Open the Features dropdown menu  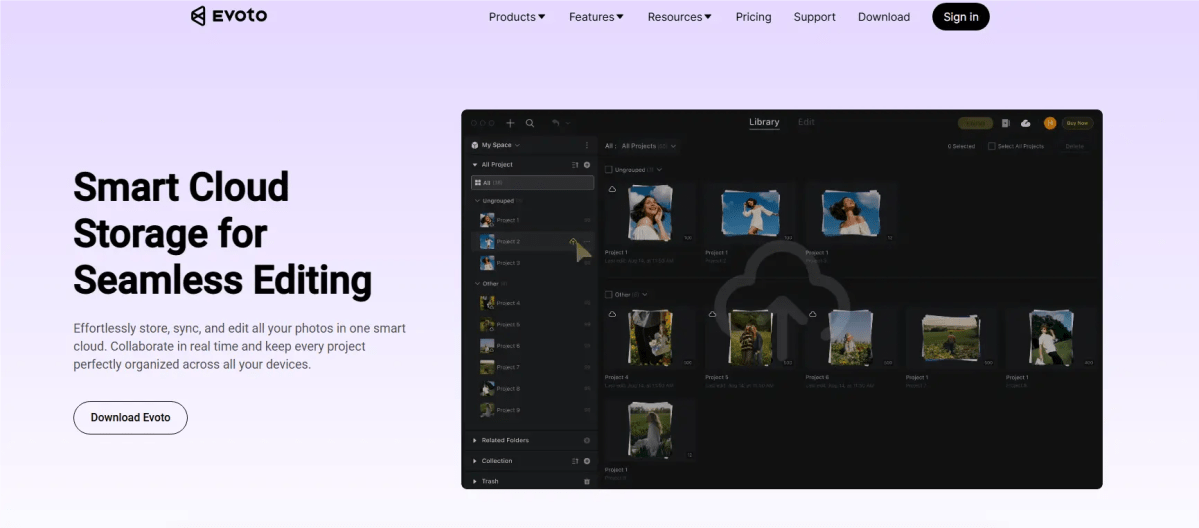click(596, 17)
